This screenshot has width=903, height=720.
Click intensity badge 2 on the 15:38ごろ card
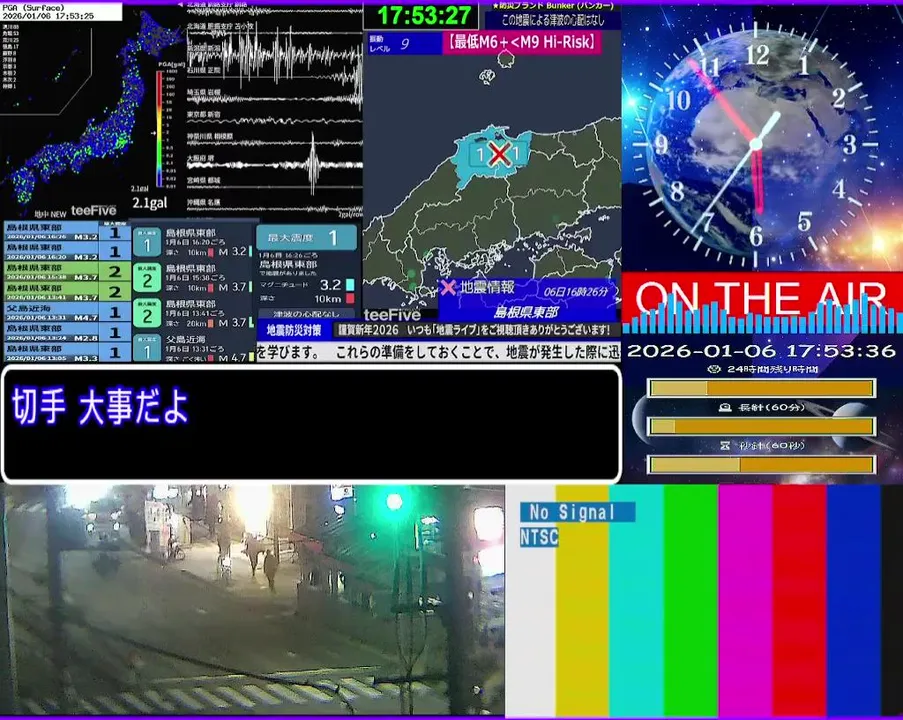147,279
